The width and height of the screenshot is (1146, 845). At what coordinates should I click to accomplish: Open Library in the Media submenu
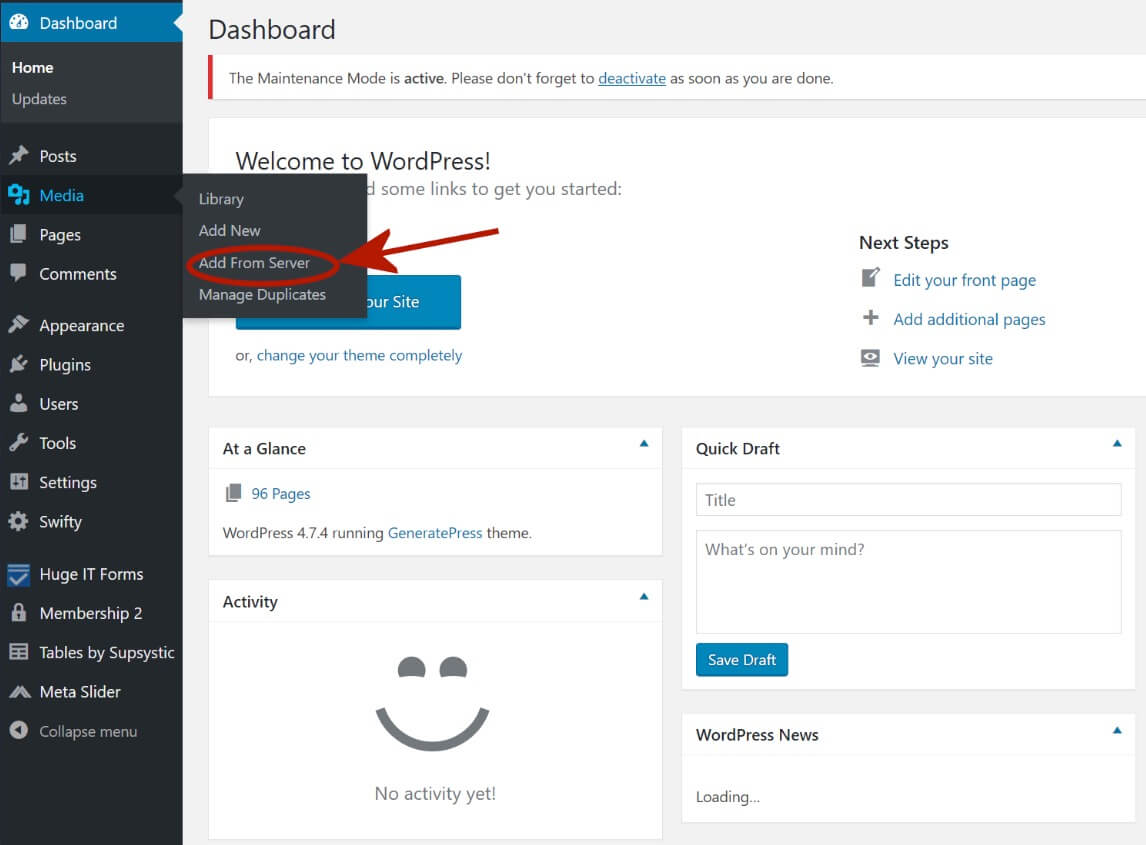click(221, 199)
